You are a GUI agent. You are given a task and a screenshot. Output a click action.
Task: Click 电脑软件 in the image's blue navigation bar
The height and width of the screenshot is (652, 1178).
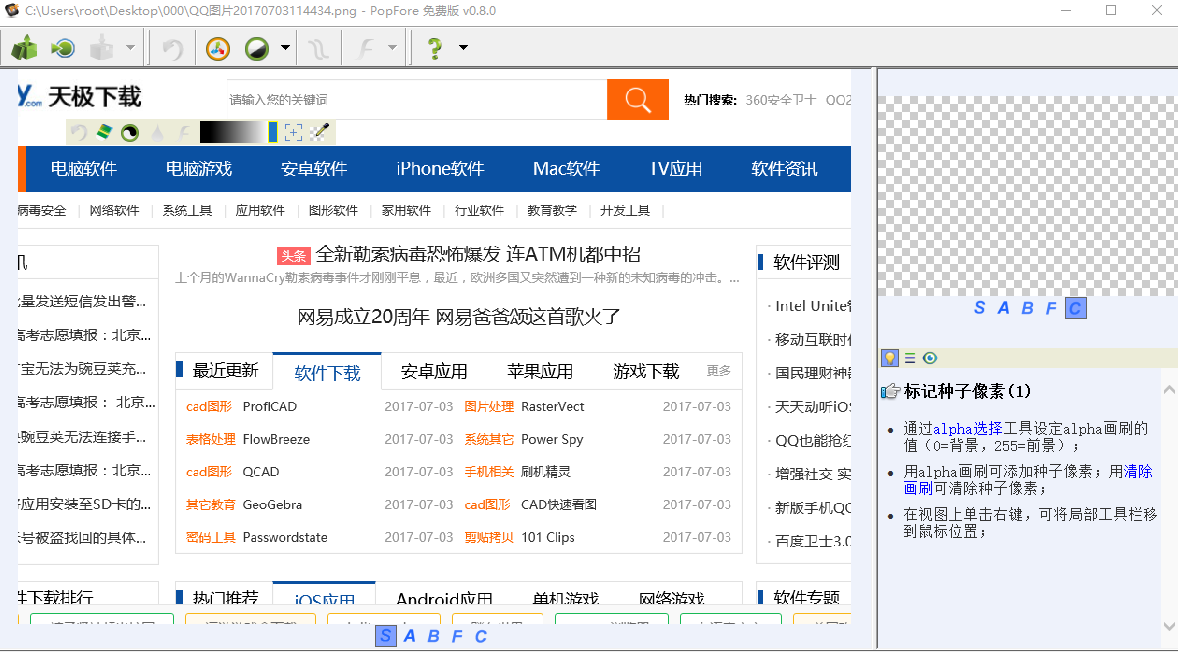click(x=83, y=169)
